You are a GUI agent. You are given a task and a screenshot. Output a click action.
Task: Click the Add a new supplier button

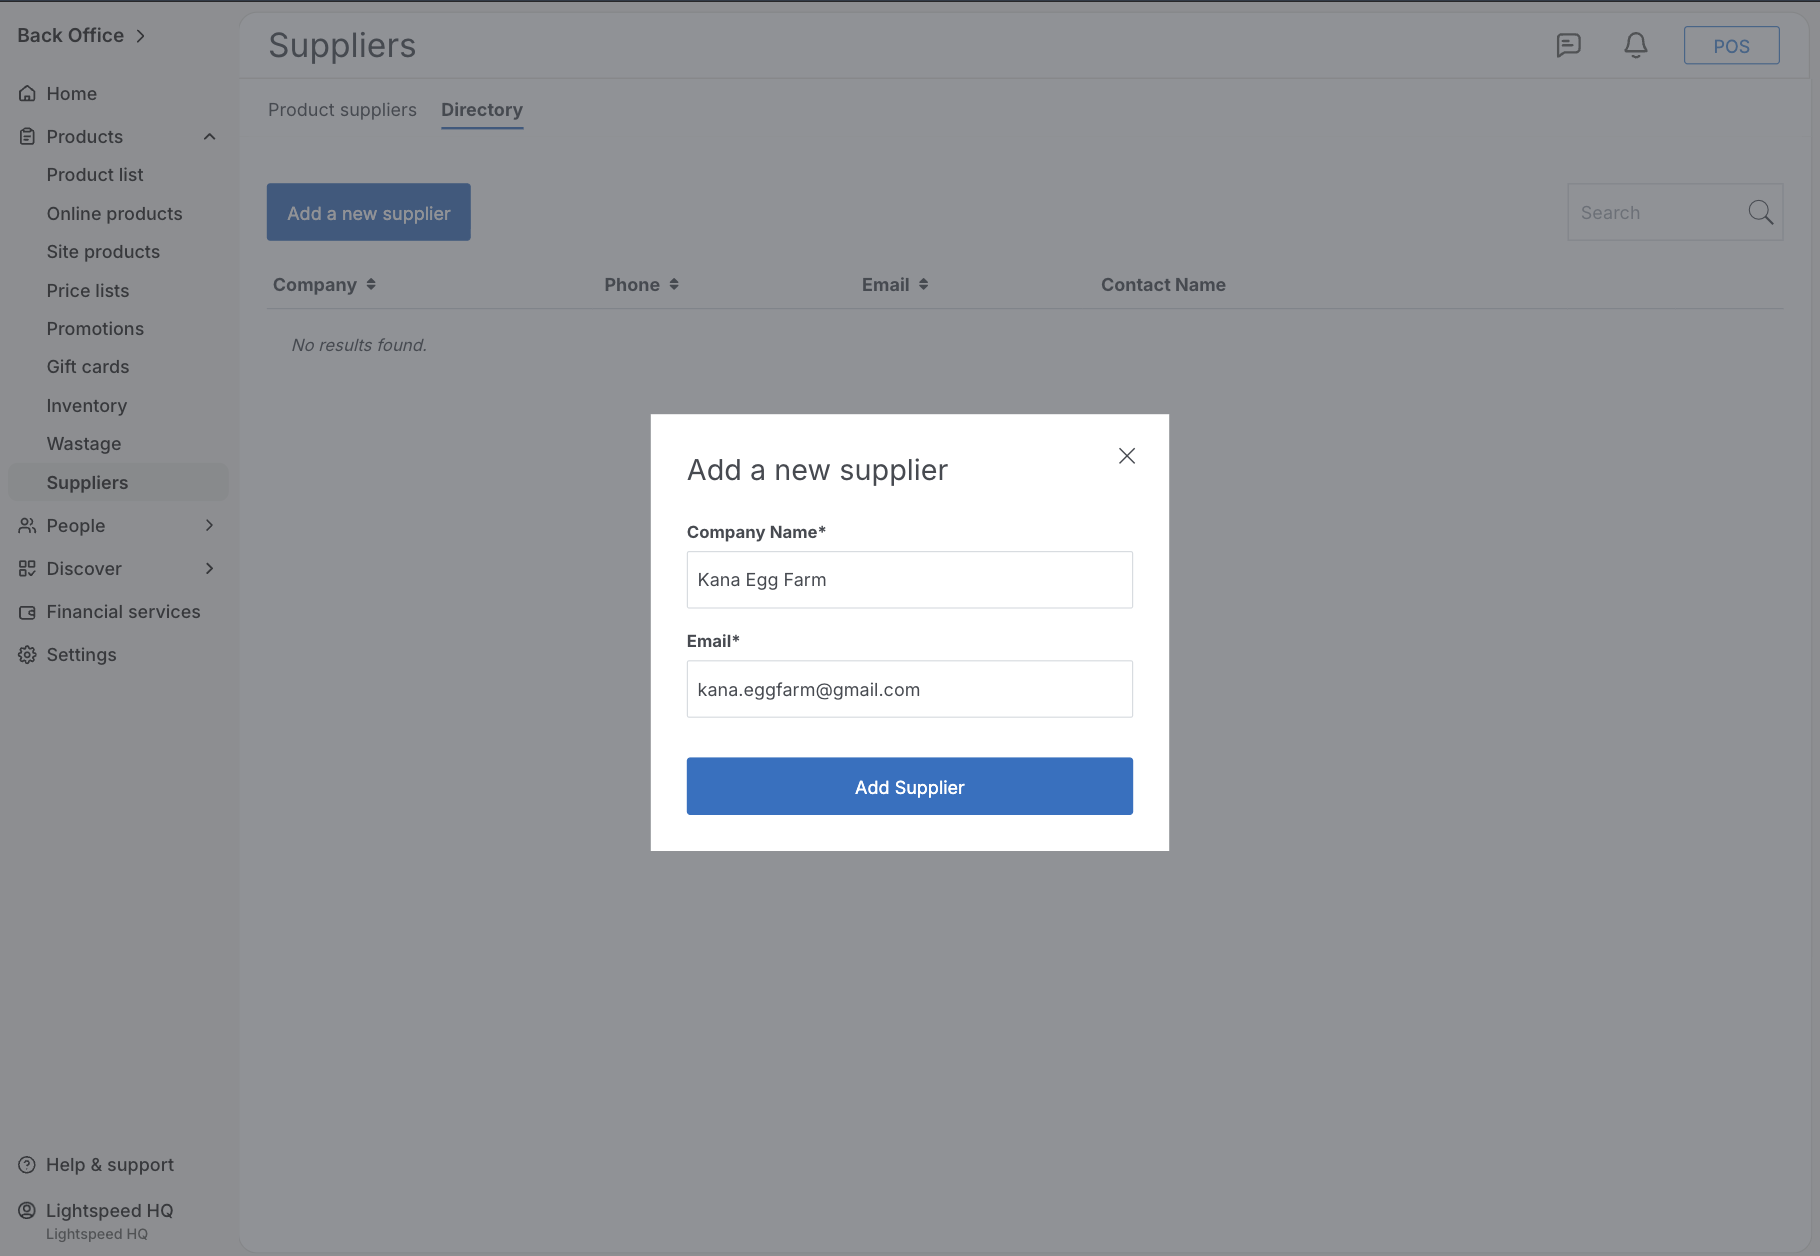(369, 212)
